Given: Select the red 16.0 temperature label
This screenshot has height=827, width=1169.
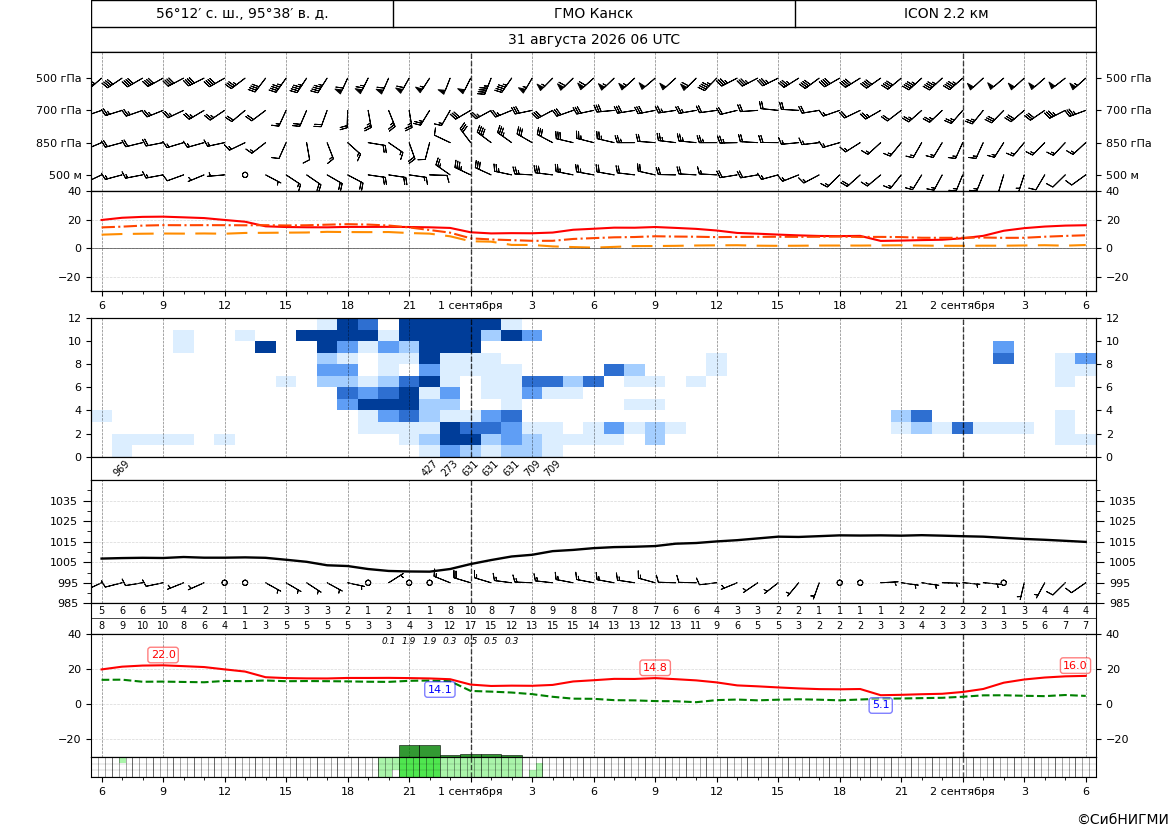Looking at the screenshot, I should click(x=1074, y=665).
